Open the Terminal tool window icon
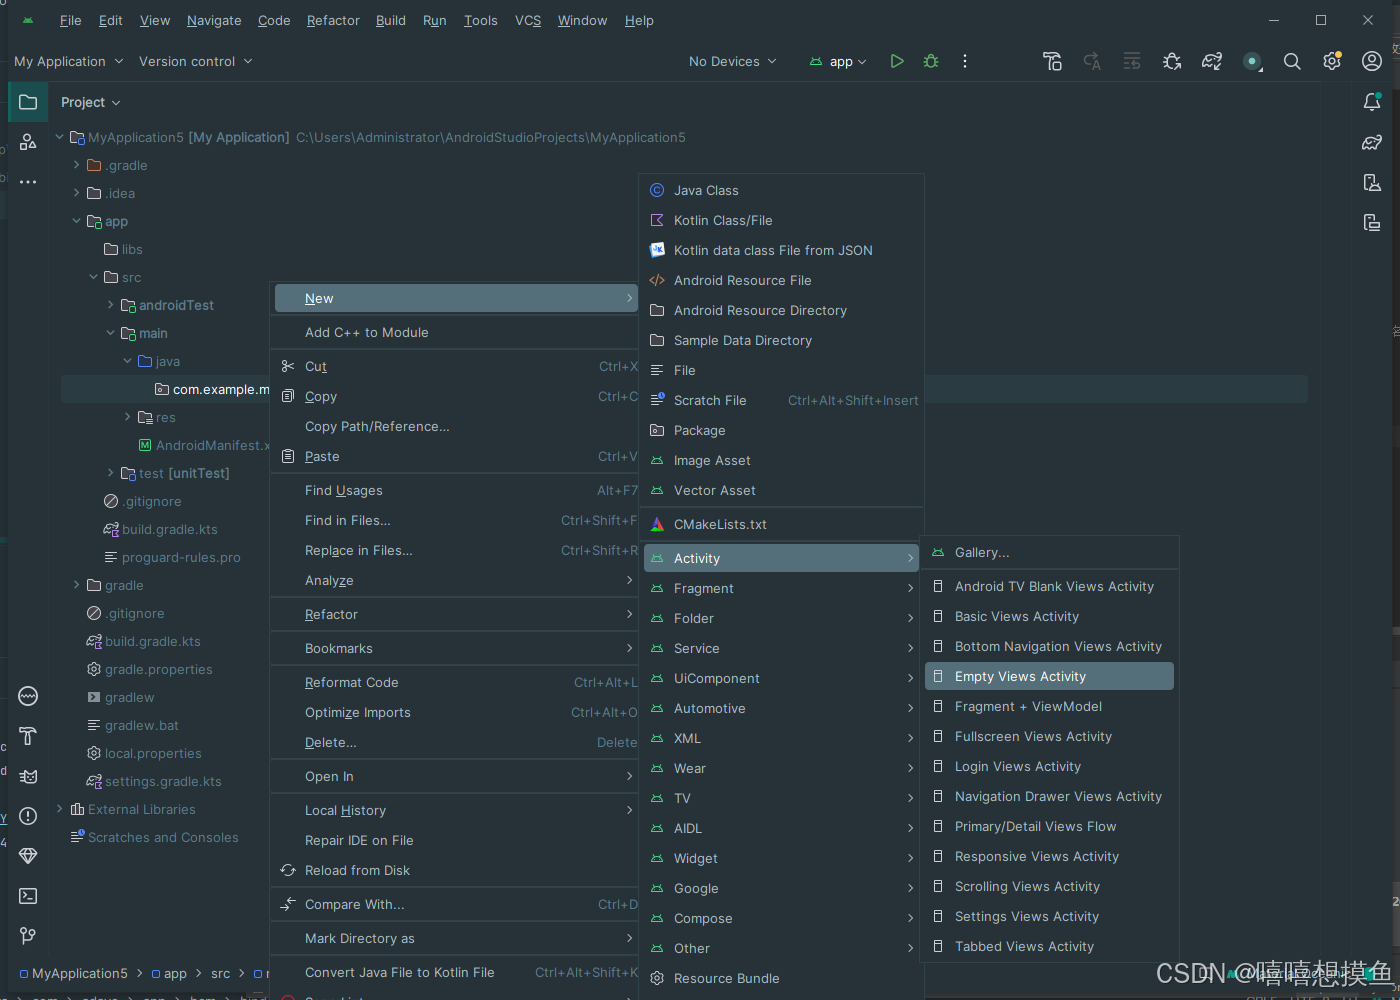 pos(28,896)
